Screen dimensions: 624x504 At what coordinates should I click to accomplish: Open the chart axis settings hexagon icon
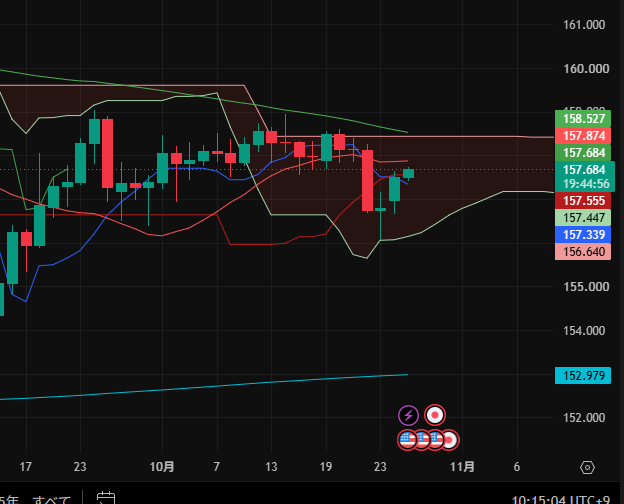pos(587,467)
